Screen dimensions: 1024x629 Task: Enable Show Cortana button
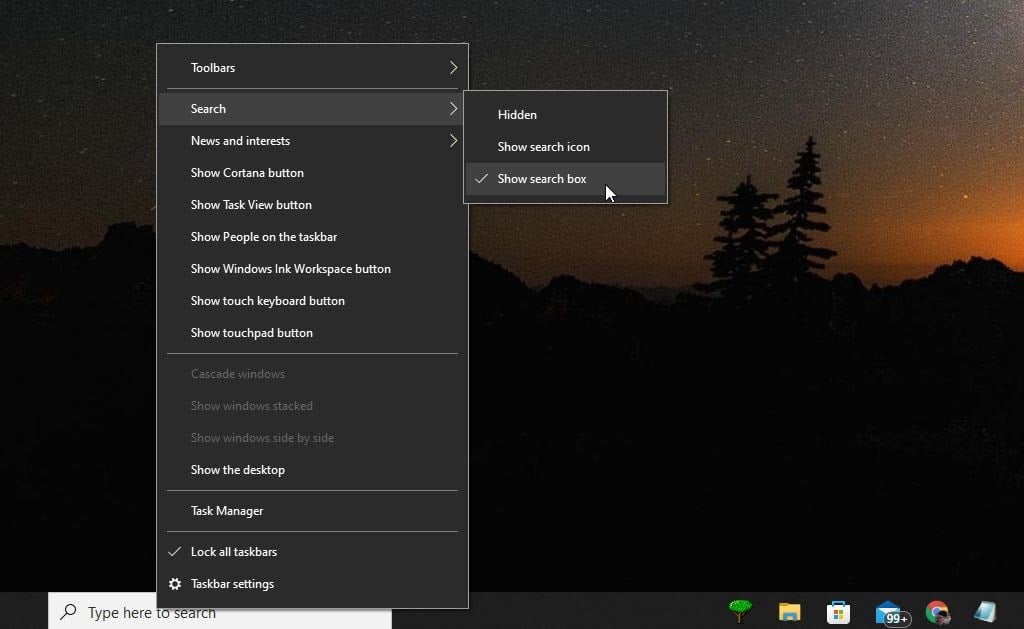pyautogui.click(x=247, y=173)
